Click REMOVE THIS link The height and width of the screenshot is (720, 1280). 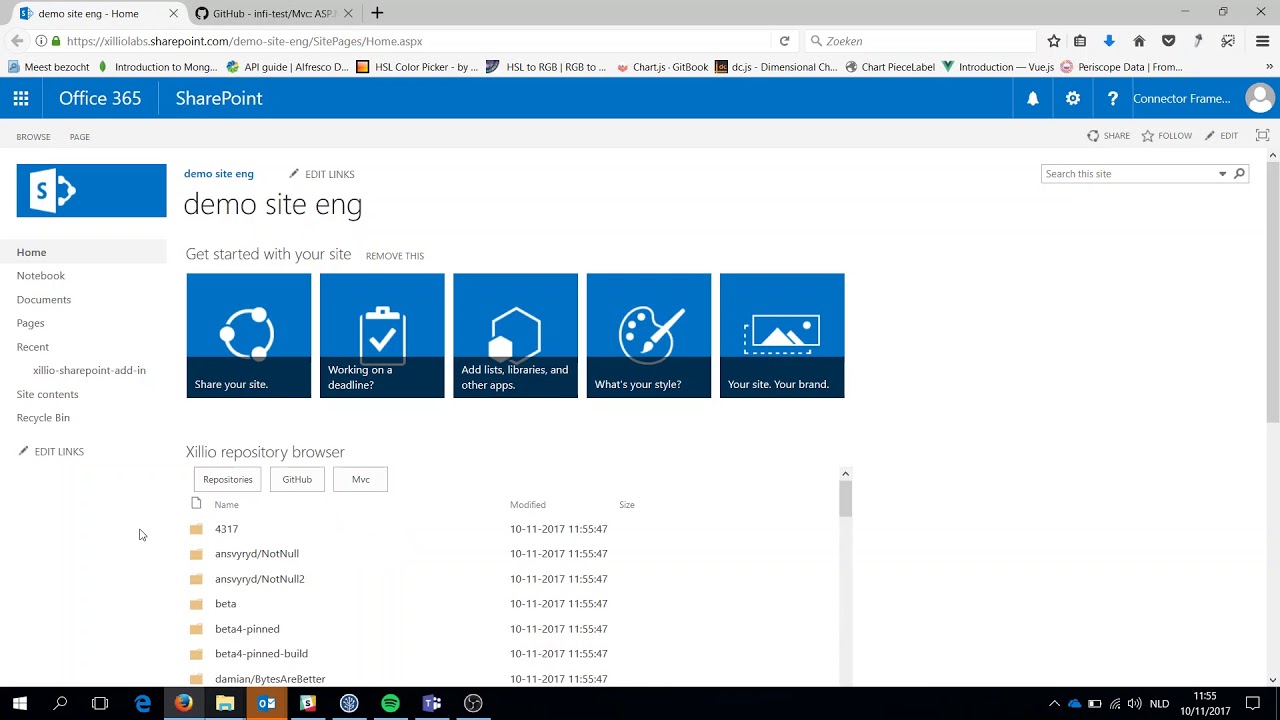click(x=395, y=256)
